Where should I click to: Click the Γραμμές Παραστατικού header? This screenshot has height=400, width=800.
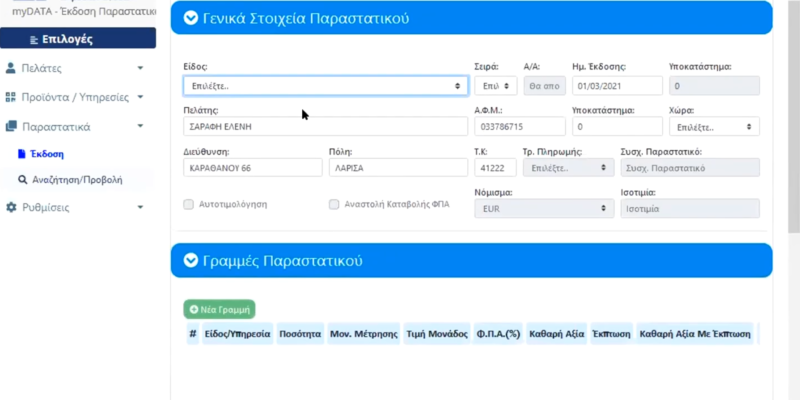(471, 261)
